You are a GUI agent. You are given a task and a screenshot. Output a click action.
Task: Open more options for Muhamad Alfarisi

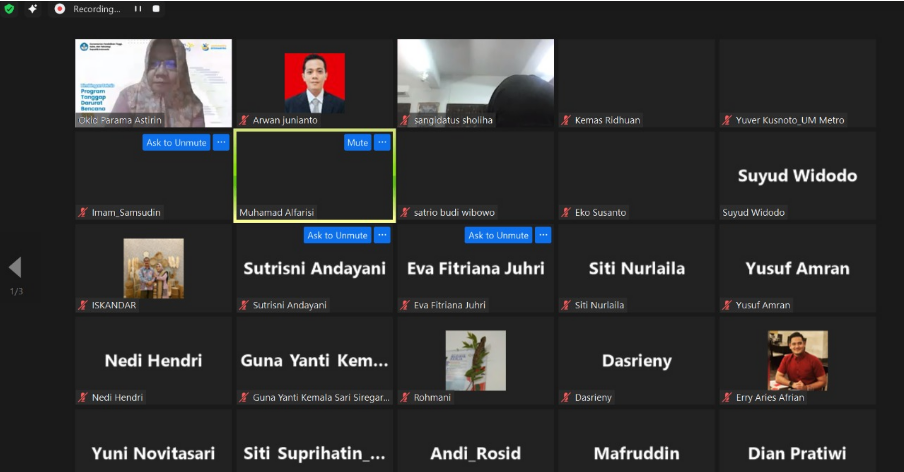tap(382, 143)
